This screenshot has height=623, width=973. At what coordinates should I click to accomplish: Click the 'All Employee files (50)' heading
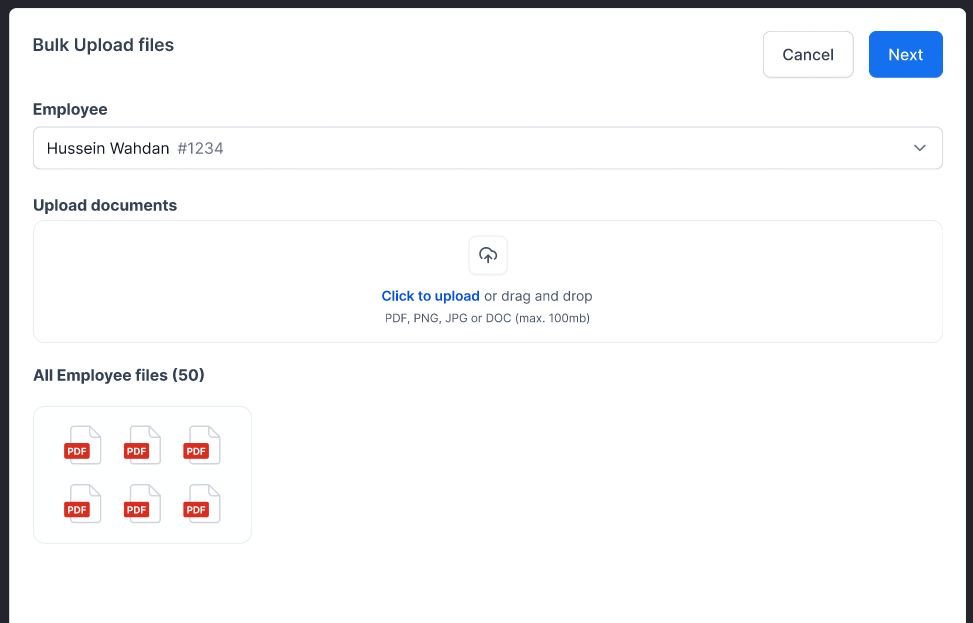tap(118, 375)
